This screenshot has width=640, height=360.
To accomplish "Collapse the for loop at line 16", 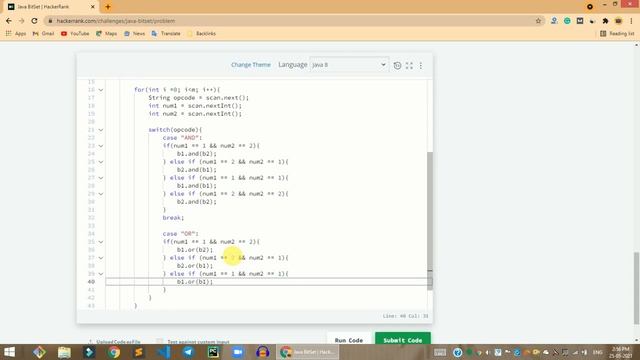I will (x=101, y=90).
